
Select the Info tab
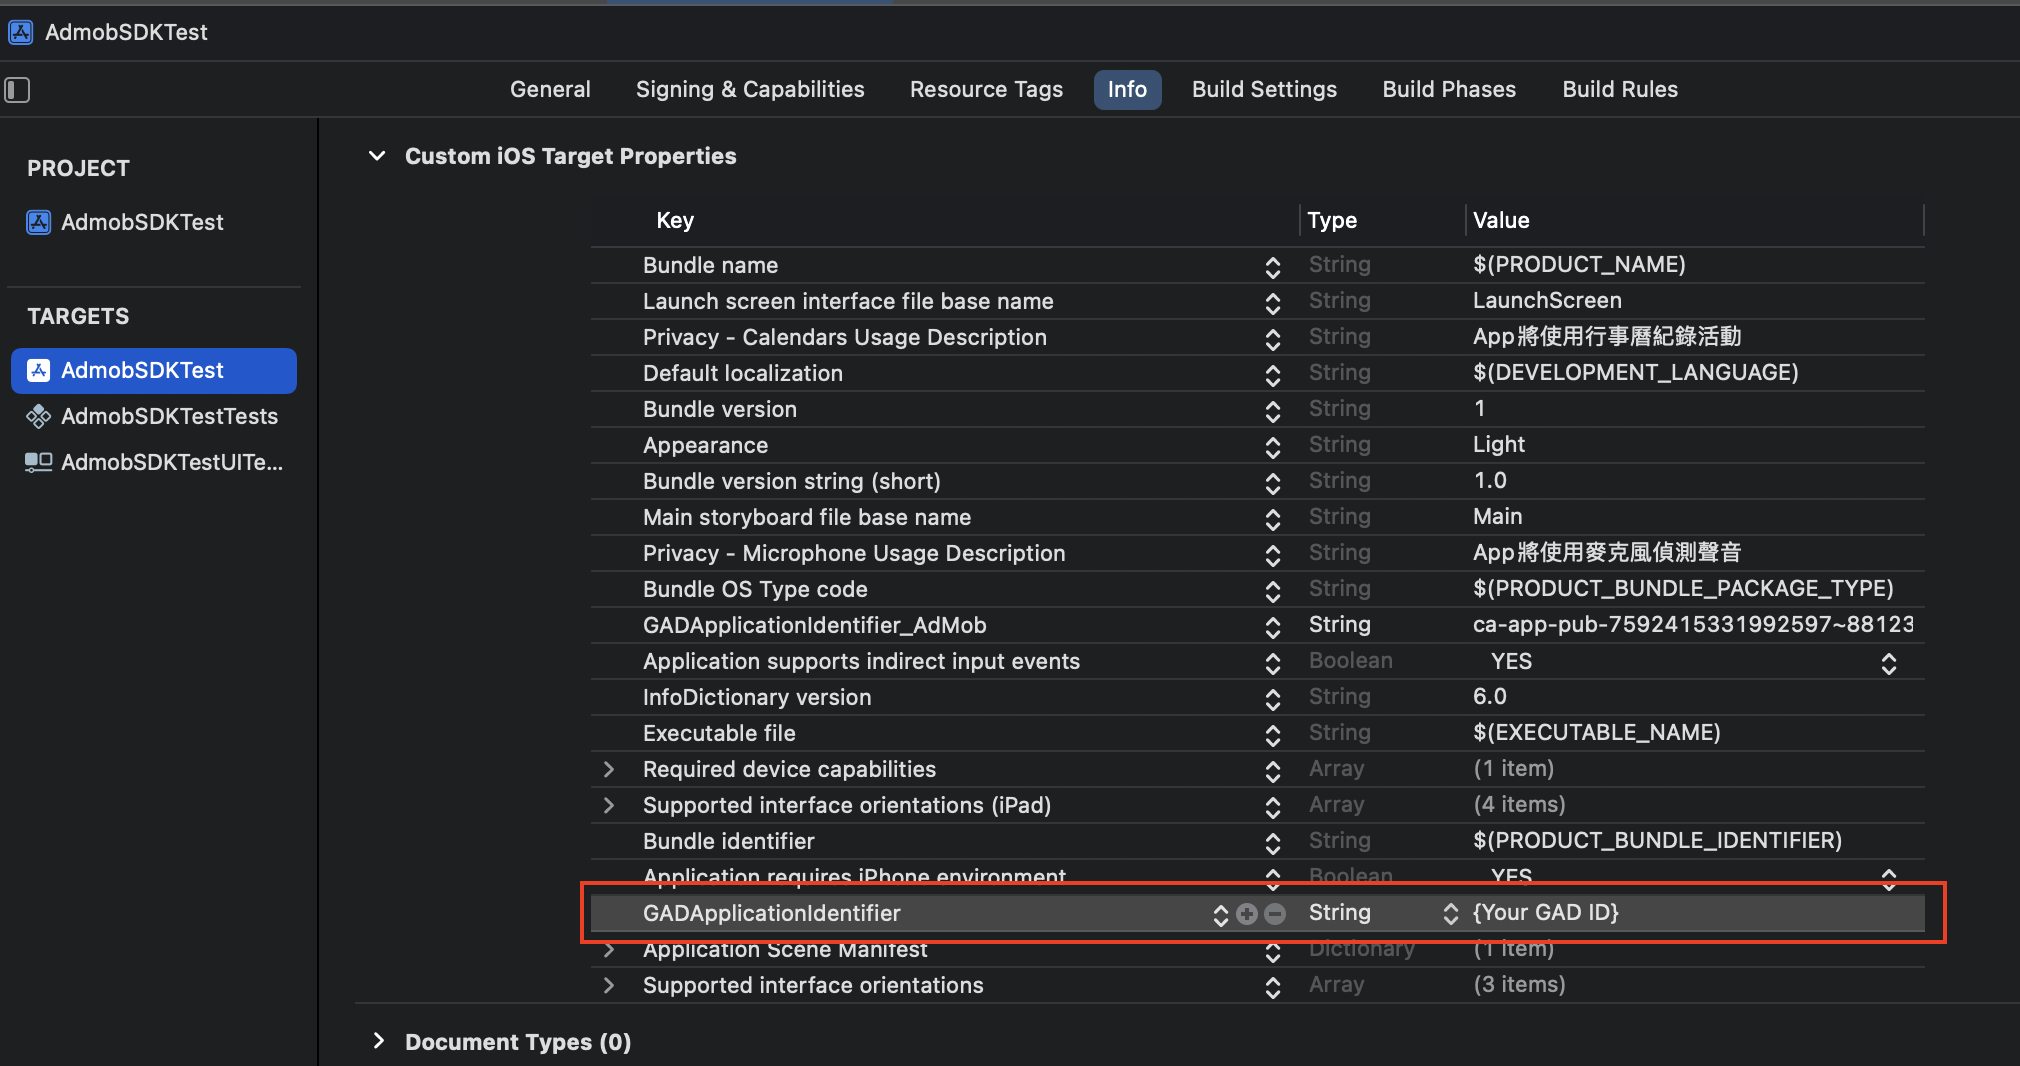pyautogui.click(x=1127, y=90)
